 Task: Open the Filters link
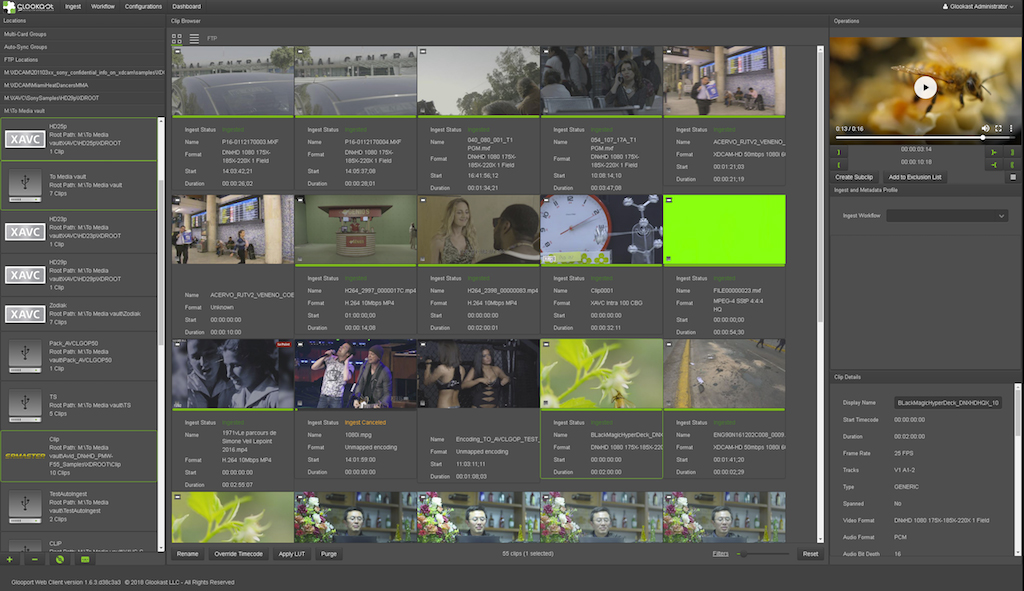pyautogui.click(x=720, y=554)
